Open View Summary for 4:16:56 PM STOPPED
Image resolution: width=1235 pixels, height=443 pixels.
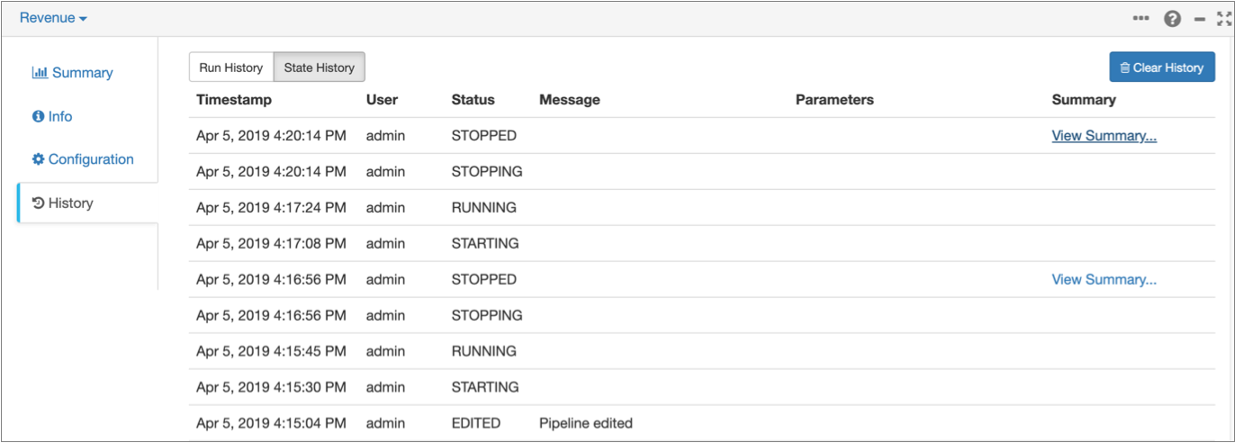pos(1103,280)
